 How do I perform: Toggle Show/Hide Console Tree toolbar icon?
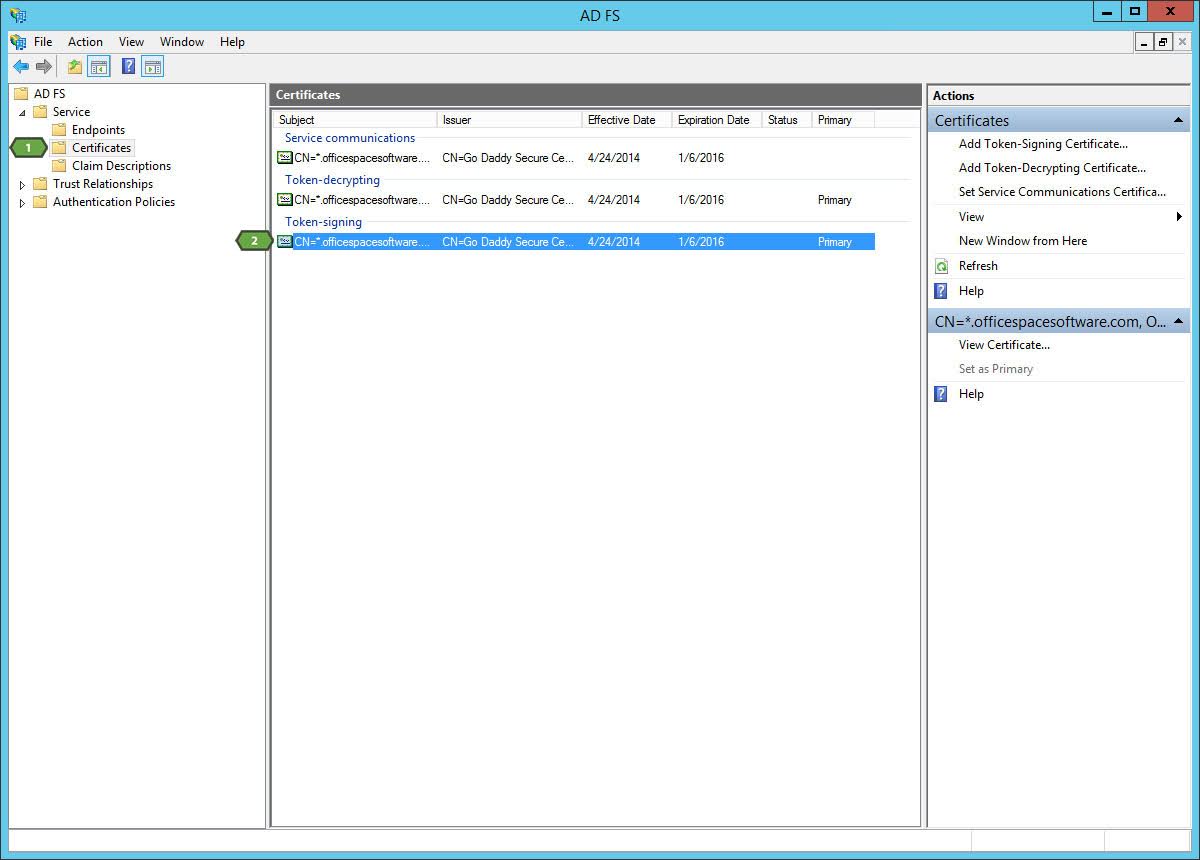pos(99,67)
